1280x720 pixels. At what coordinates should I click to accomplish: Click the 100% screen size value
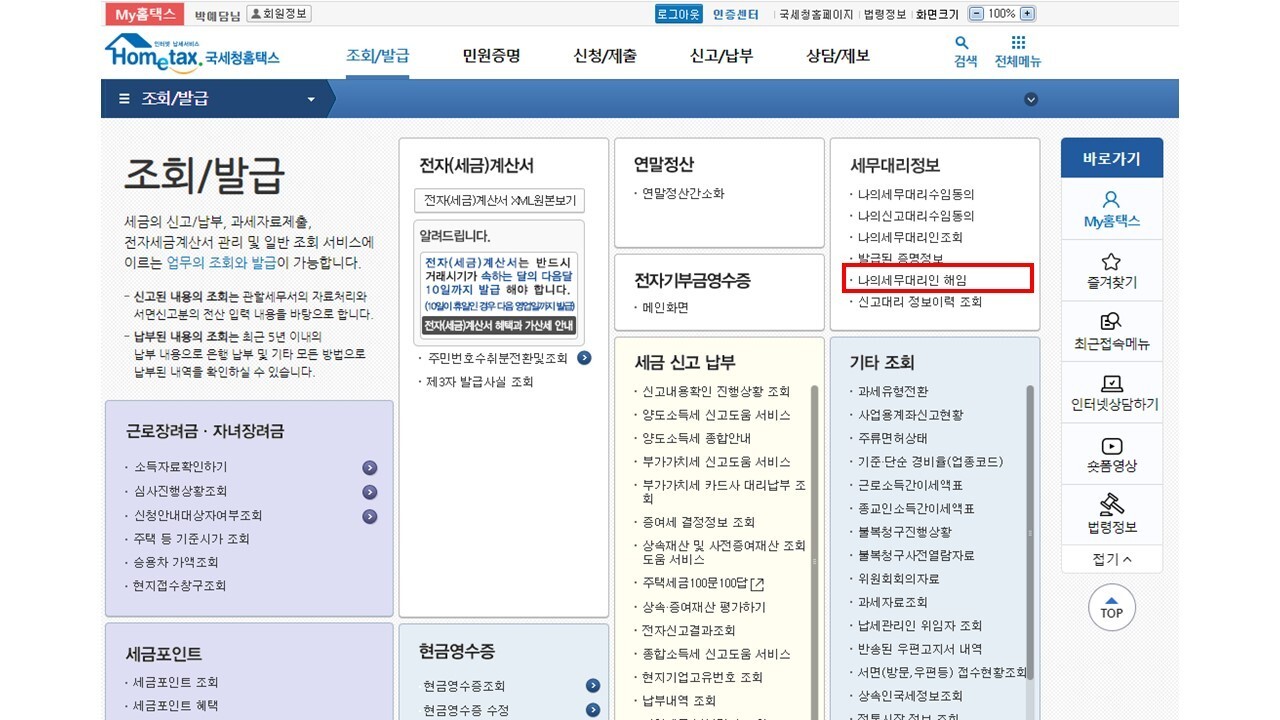1002,14
